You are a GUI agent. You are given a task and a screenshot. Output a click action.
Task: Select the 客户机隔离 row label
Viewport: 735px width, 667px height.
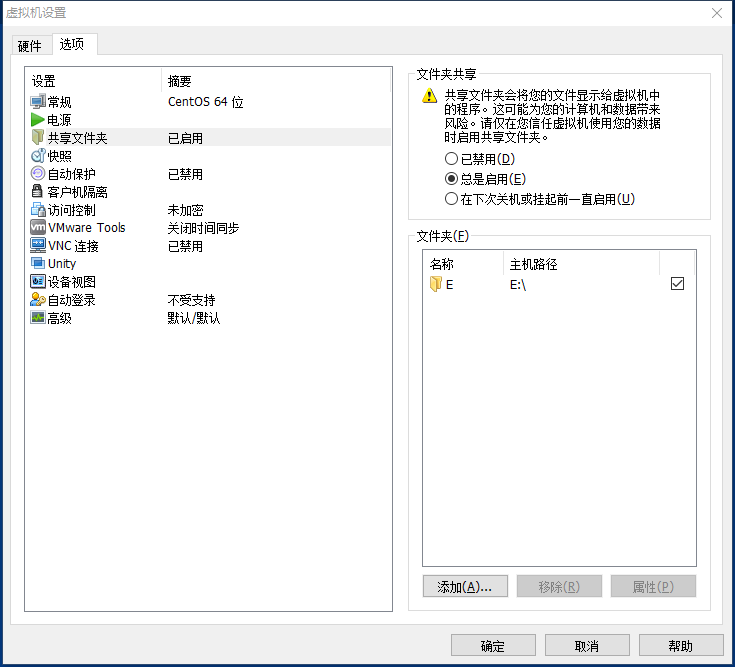pyautogui.click(x=78, y=192)
